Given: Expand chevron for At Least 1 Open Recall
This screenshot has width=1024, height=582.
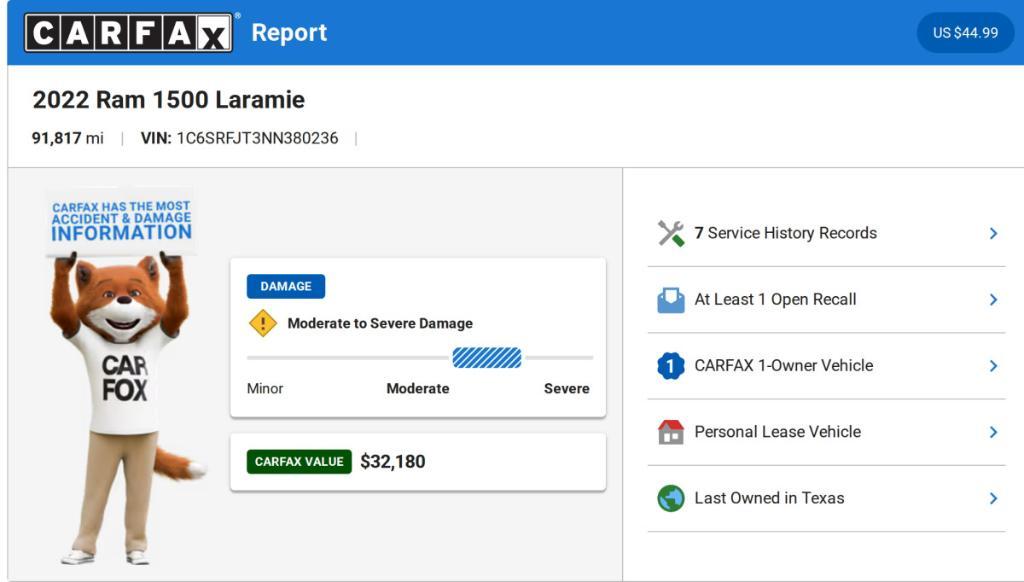Looking at the screenshot, I should tap(993, 300).
